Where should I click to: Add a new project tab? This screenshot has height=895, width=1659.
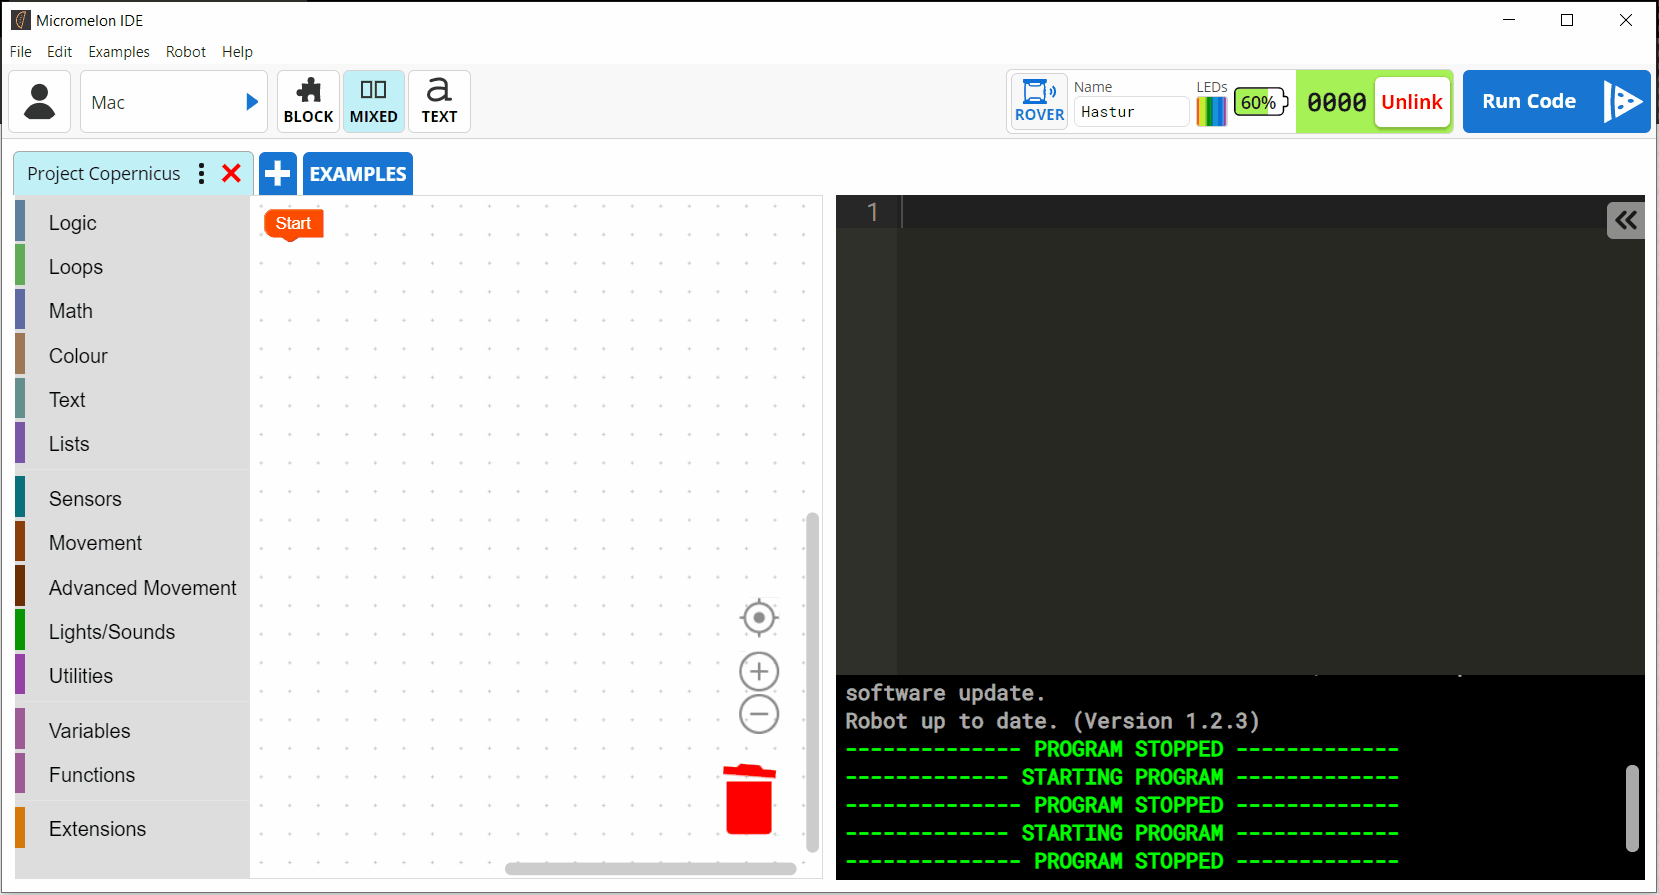click(278, 174)
